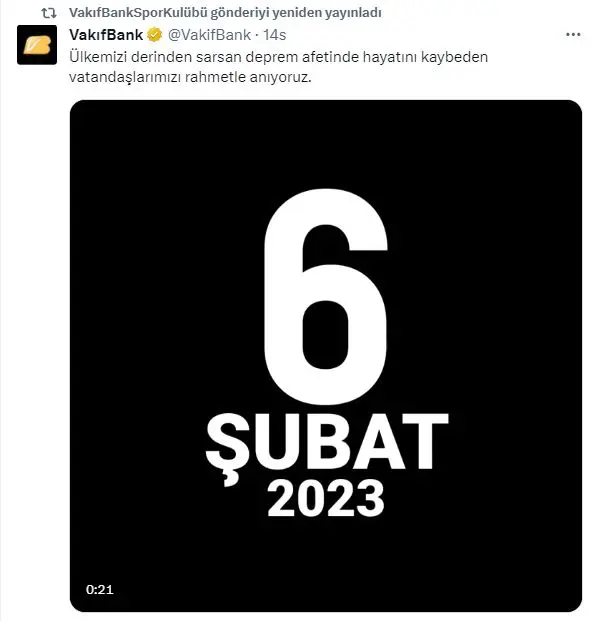Click the 0:21 video duration badge

(x=100, y=589)
